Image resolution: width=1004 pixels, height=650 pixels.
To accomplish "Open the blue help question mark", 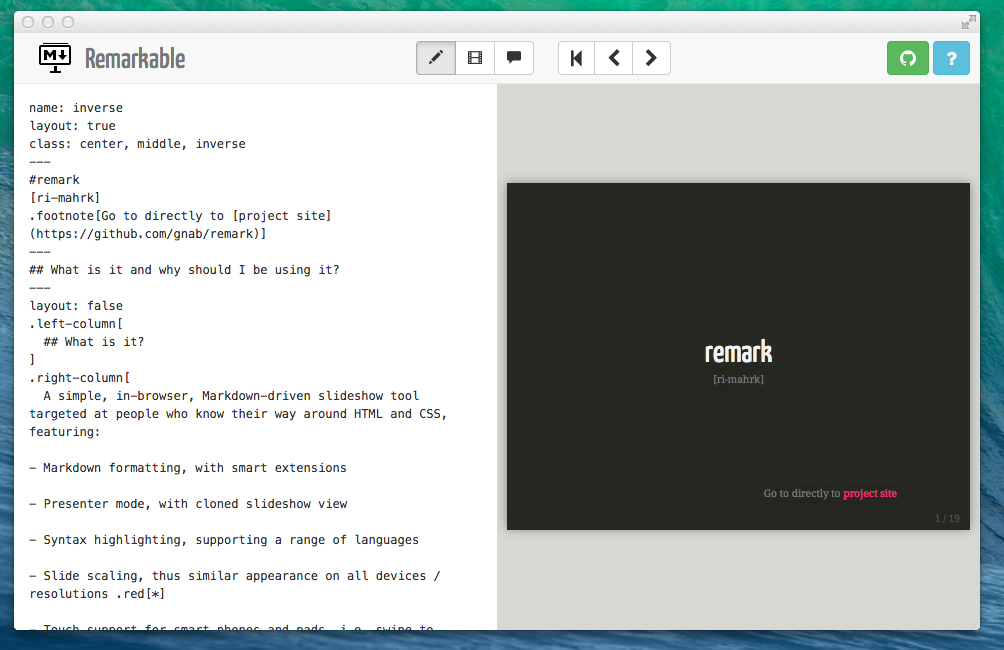I will click(x=951, y=58).
